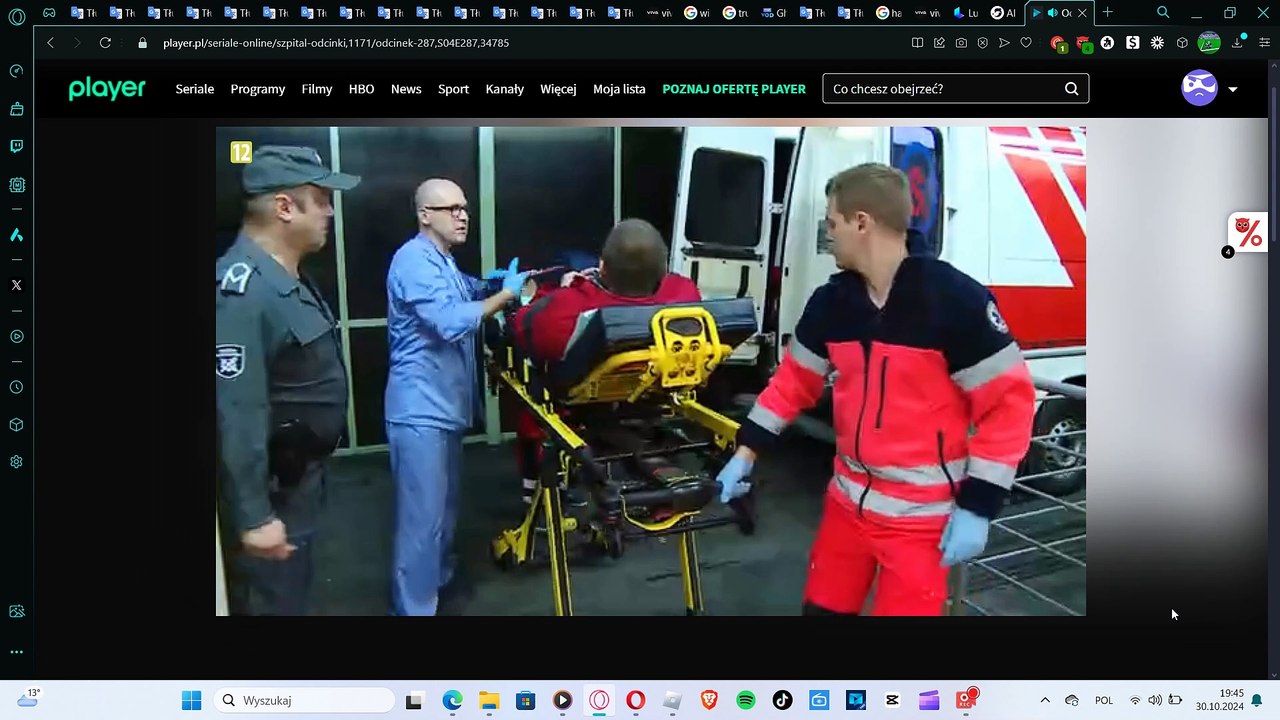Open TikTok from the taskbar

pyautogui.click(x=782, y=701)
